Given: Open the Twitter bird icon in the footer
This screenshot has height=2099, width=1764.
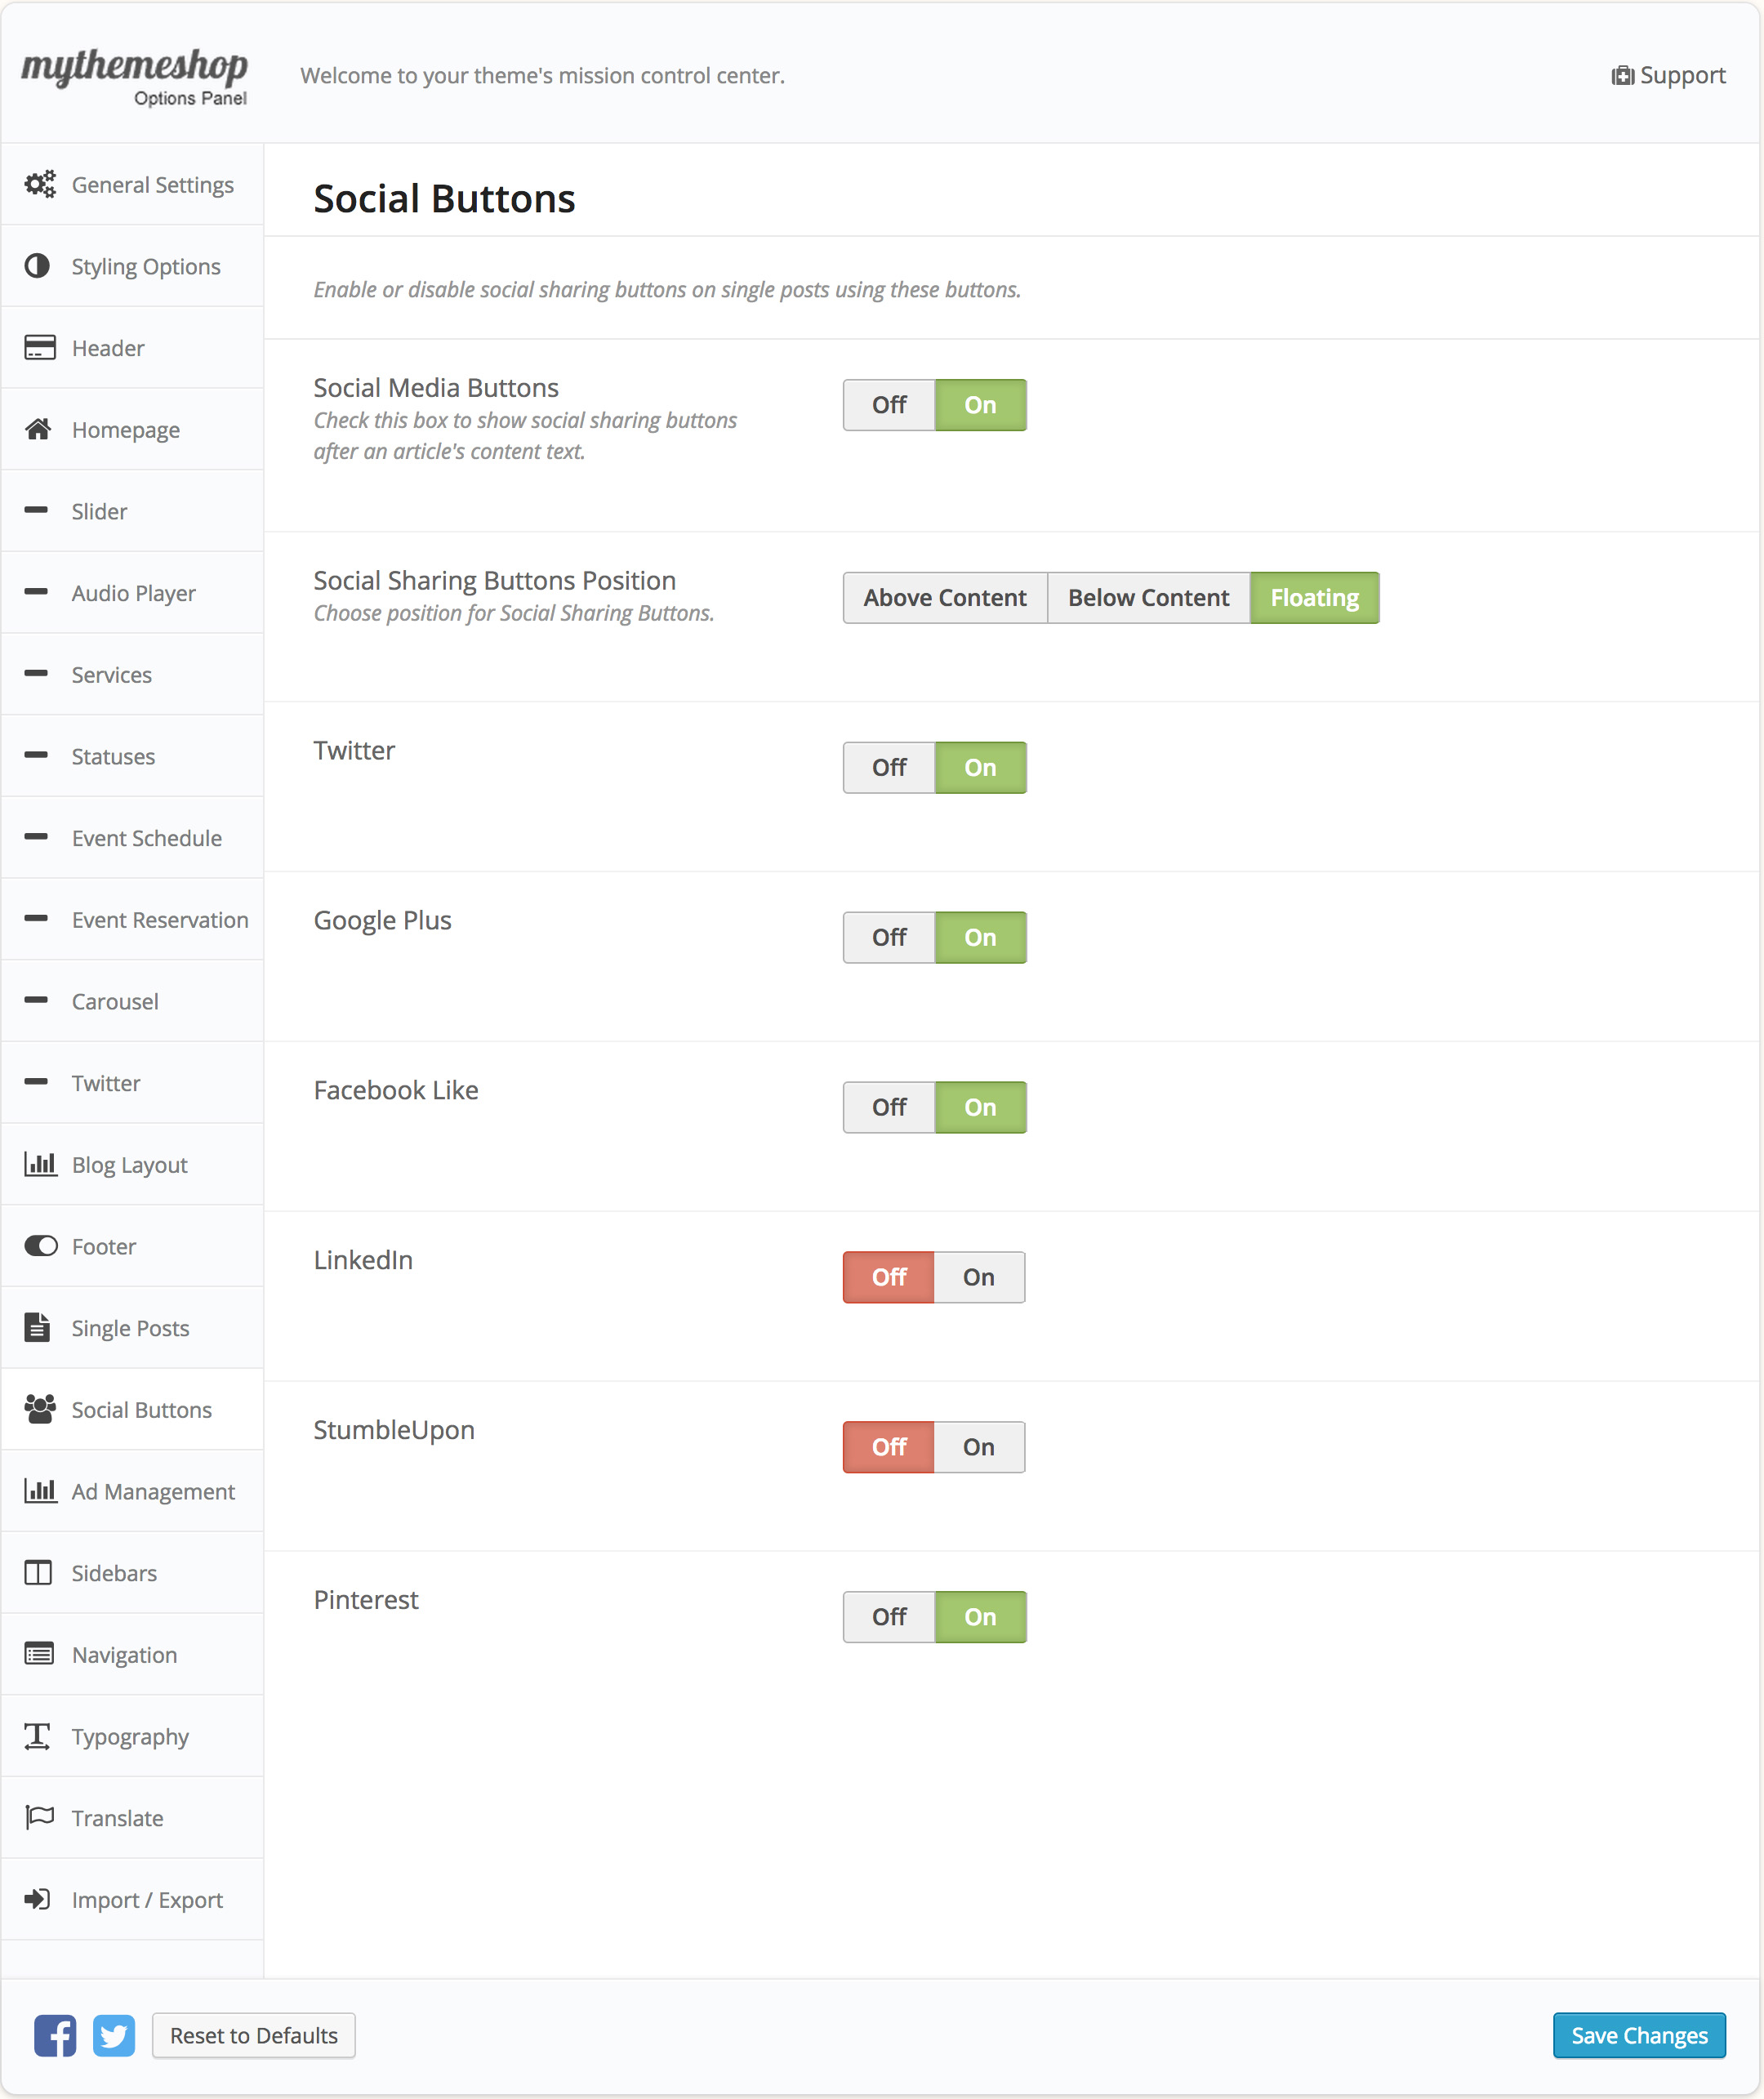Looking at the screenshot, I should (114, 2036).
